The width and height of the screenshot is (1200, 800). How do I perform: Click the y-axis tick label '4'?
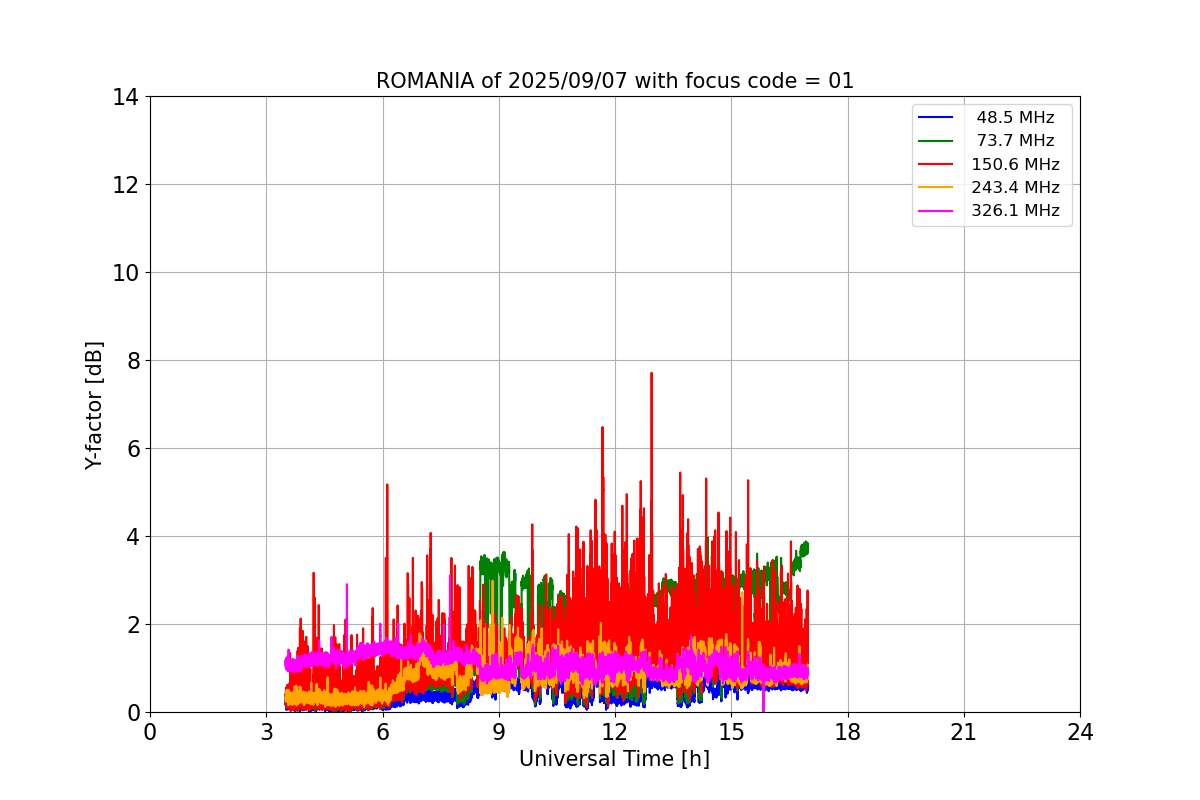(132, 537)
